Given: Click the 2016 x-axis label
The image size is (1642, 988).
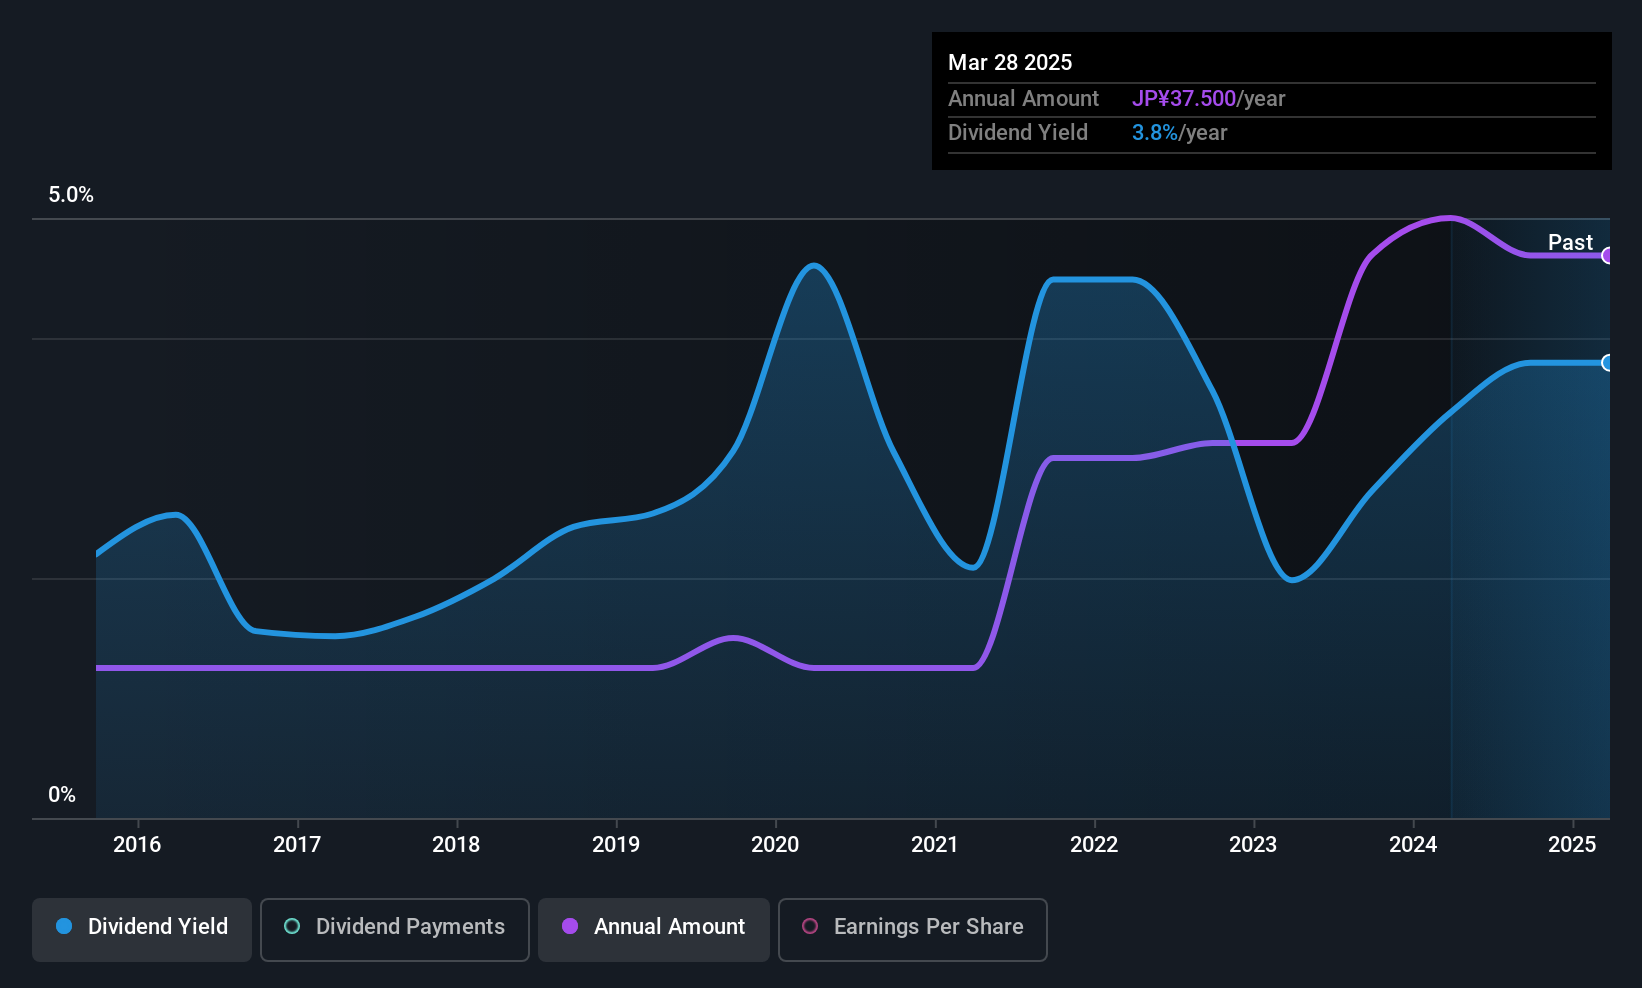Looking at the screenshot, I should [137, 845].
